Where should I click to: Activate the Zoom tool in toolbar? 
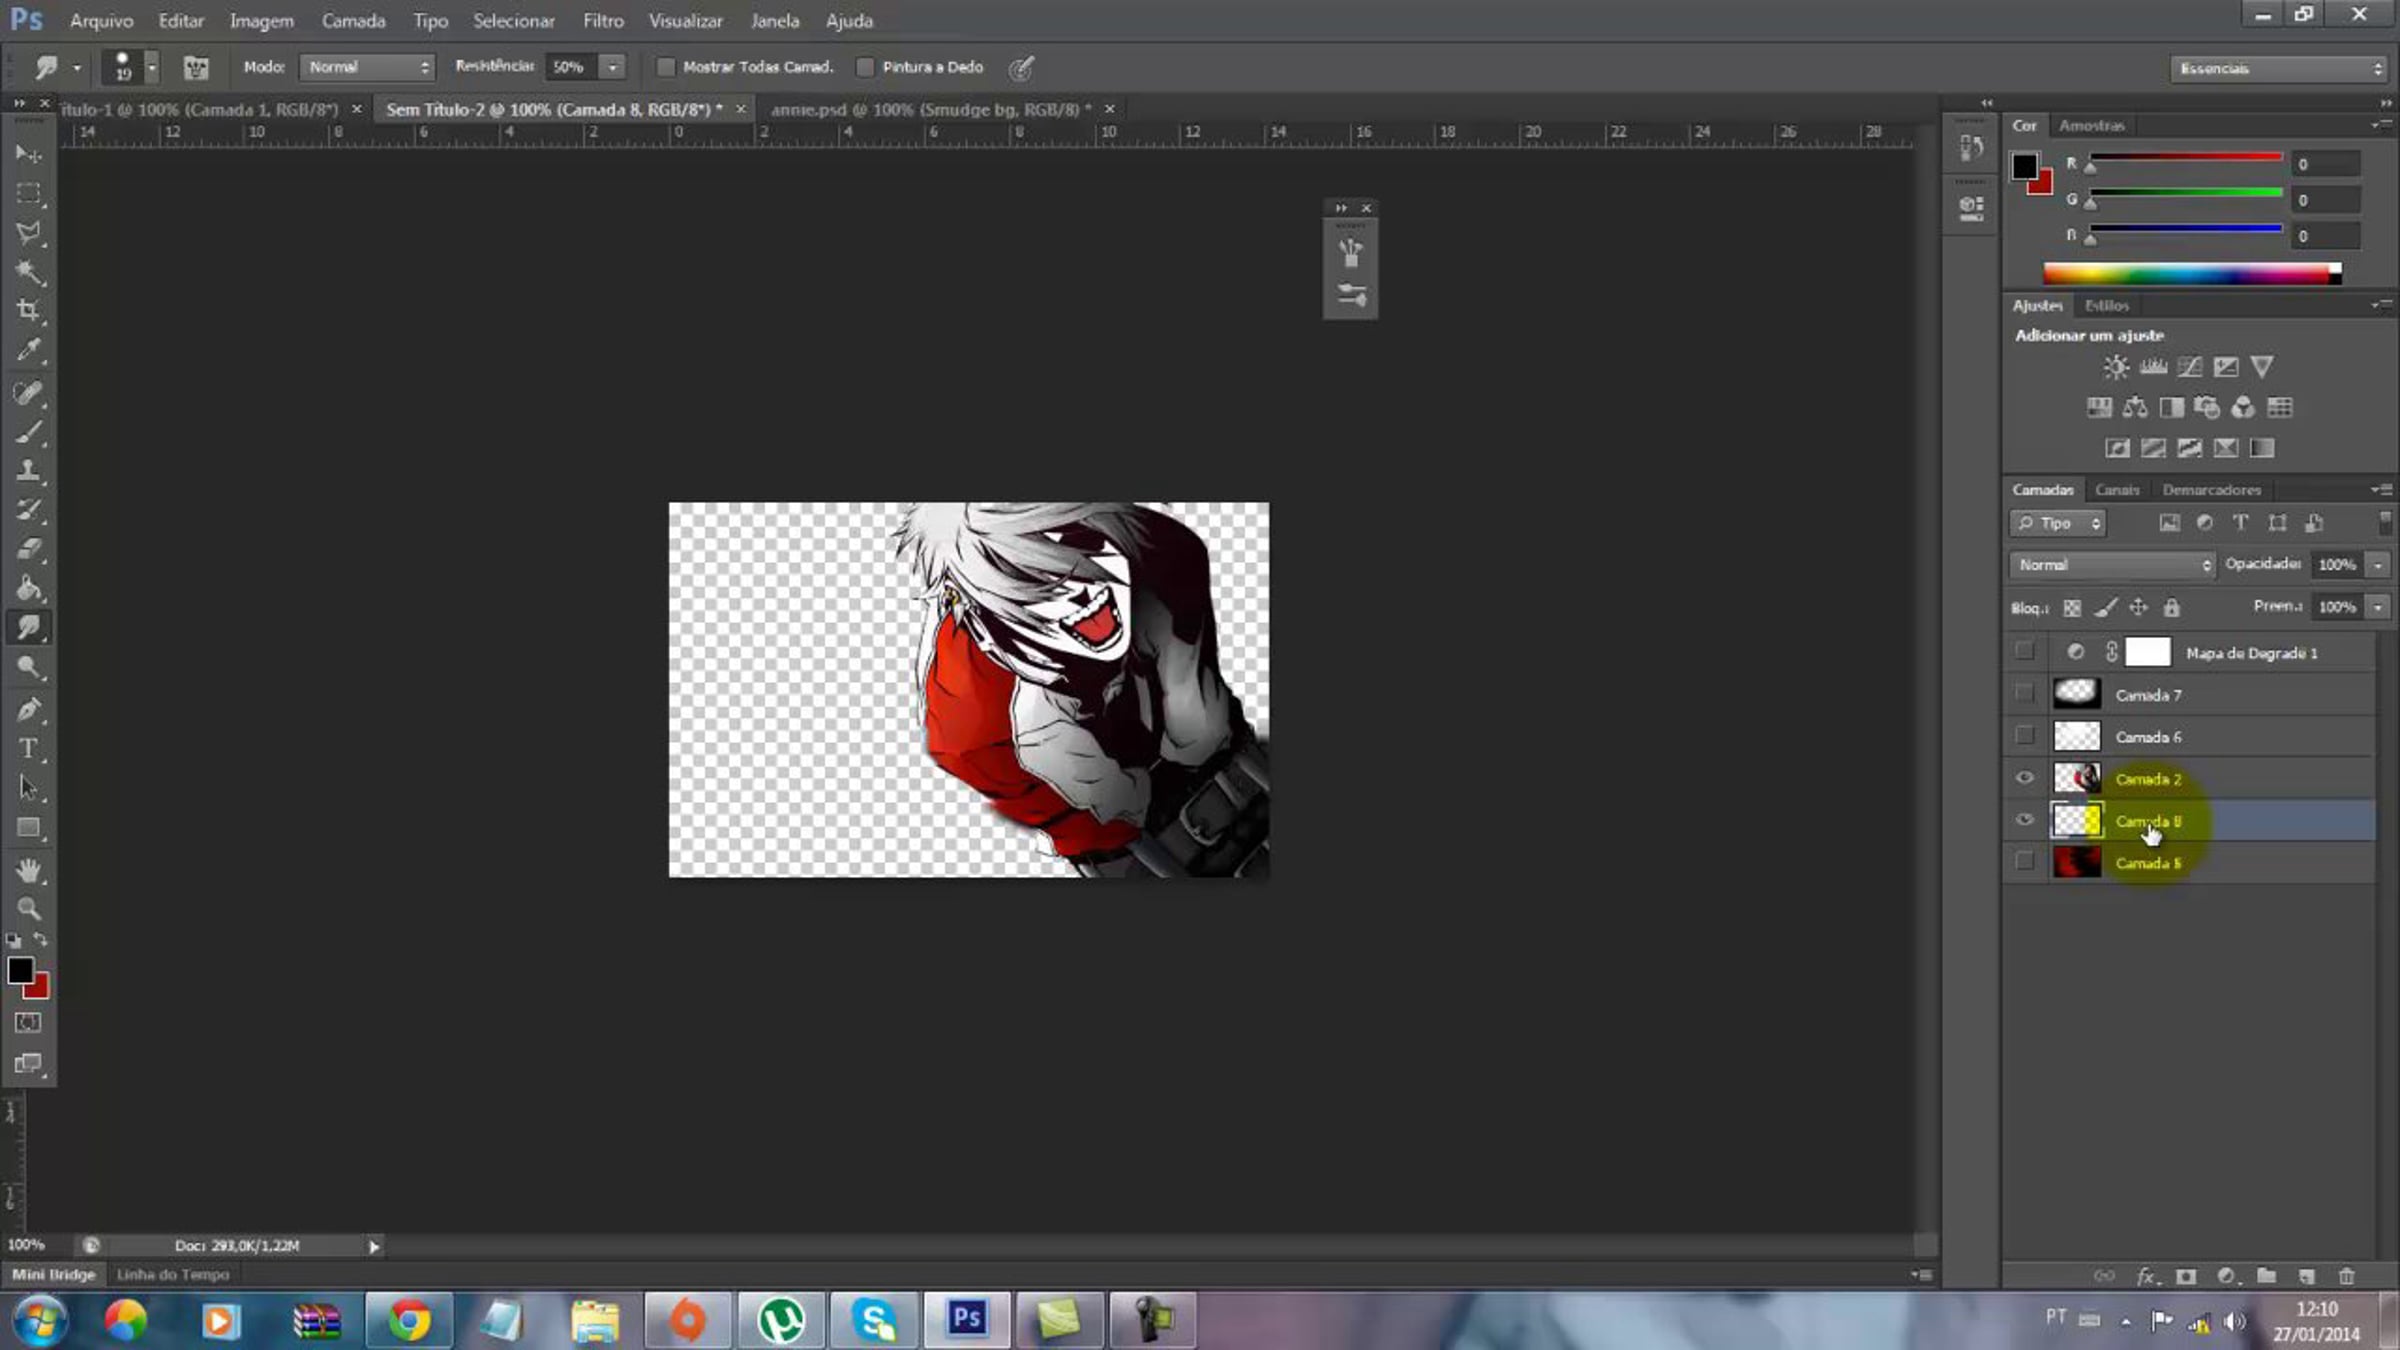coord(28,909)
